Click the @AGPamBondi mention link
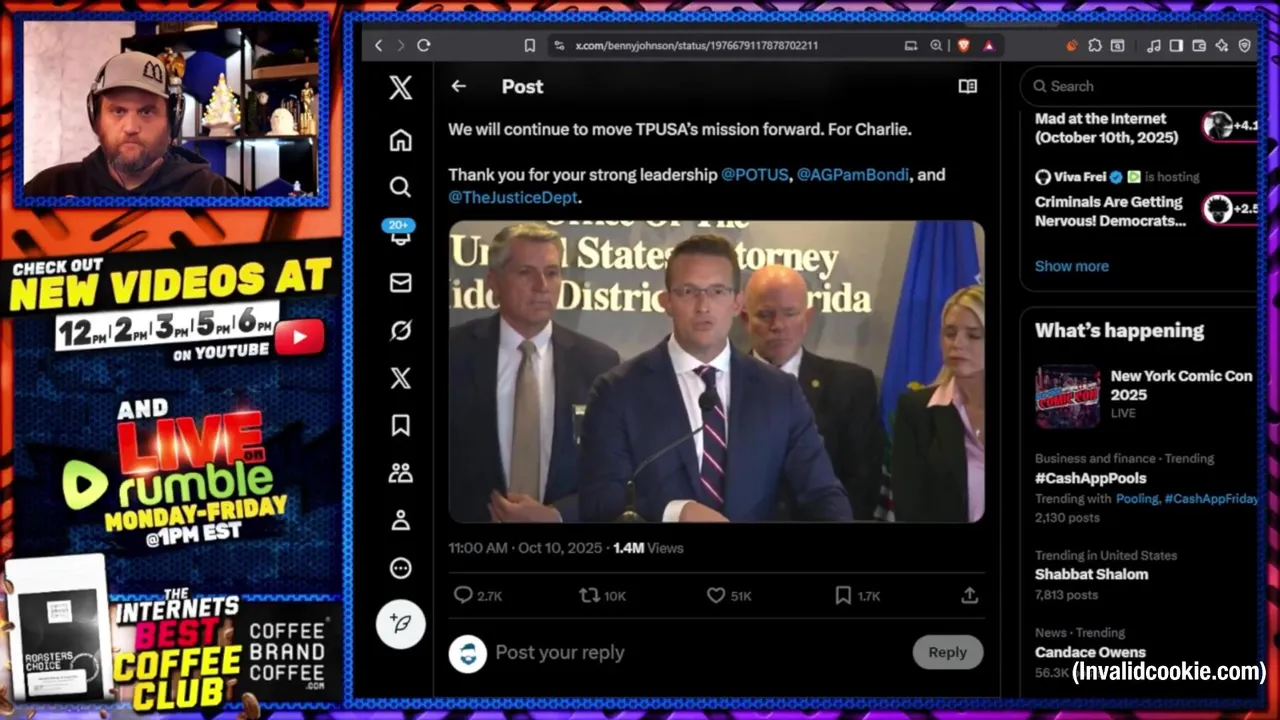The width and height of the screenshot is (1280, 720). (853, 174)
